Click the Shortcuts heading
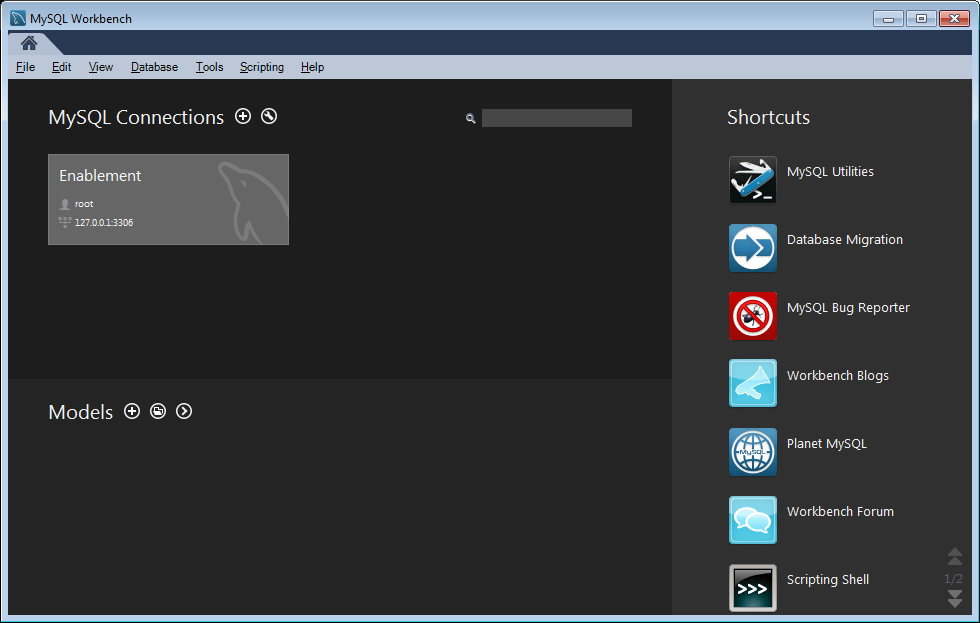The image size is (980, 623). [768, 117]
